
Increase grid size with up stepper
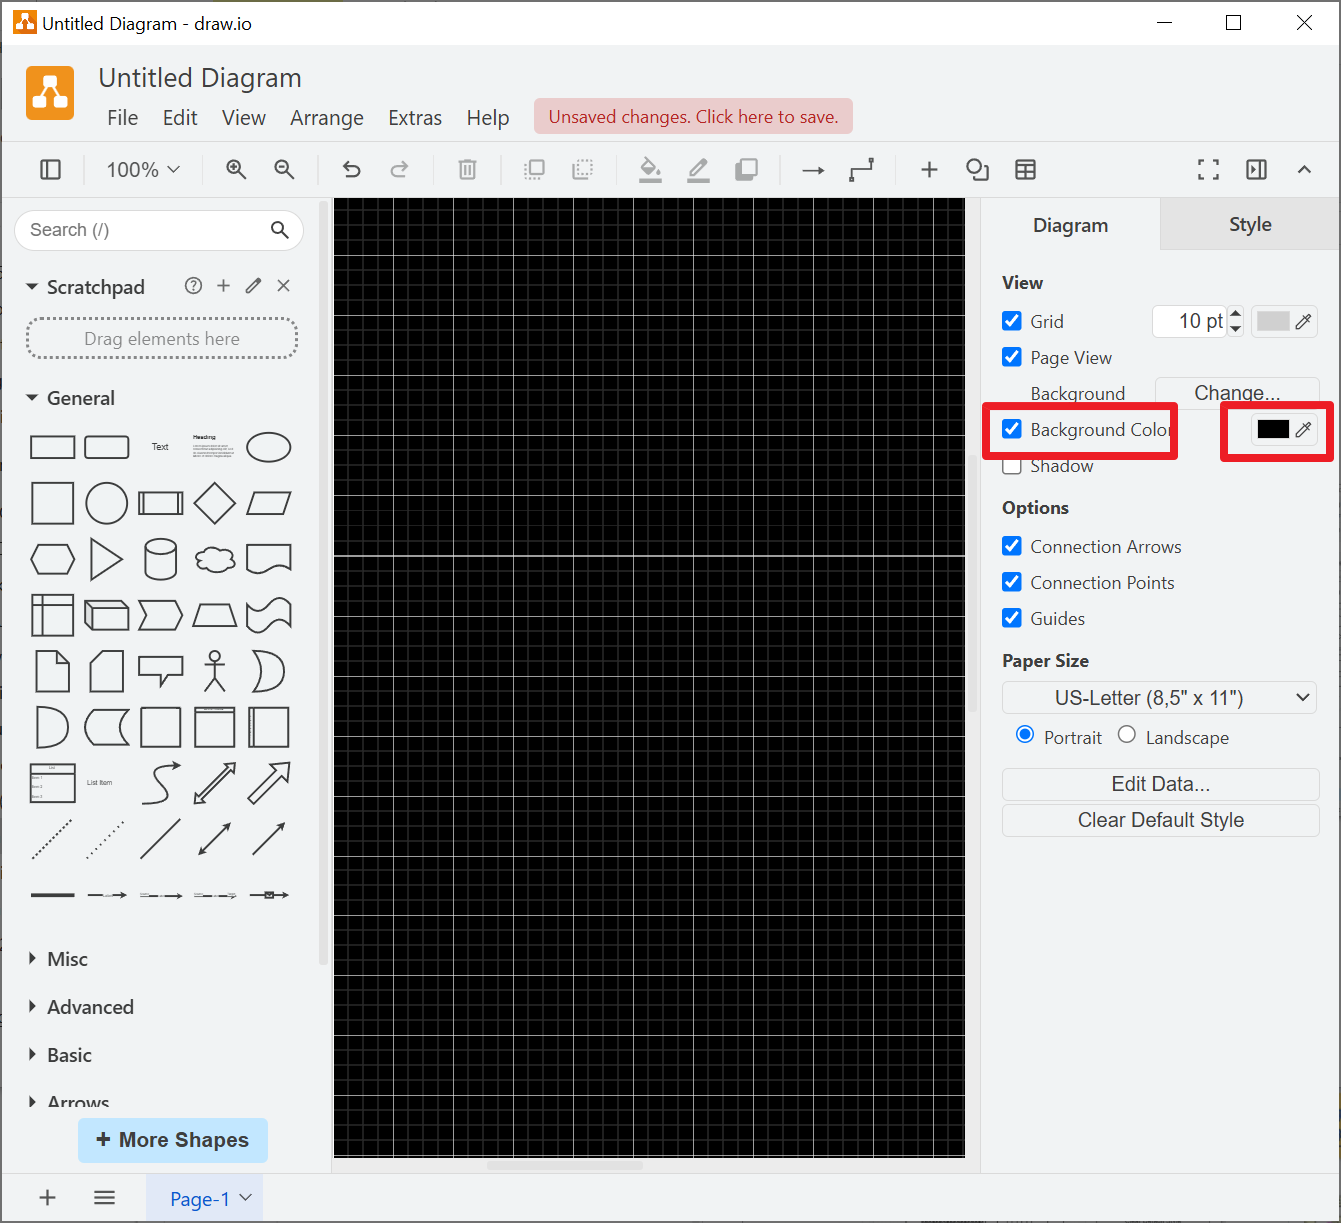tap(1236, 313)
